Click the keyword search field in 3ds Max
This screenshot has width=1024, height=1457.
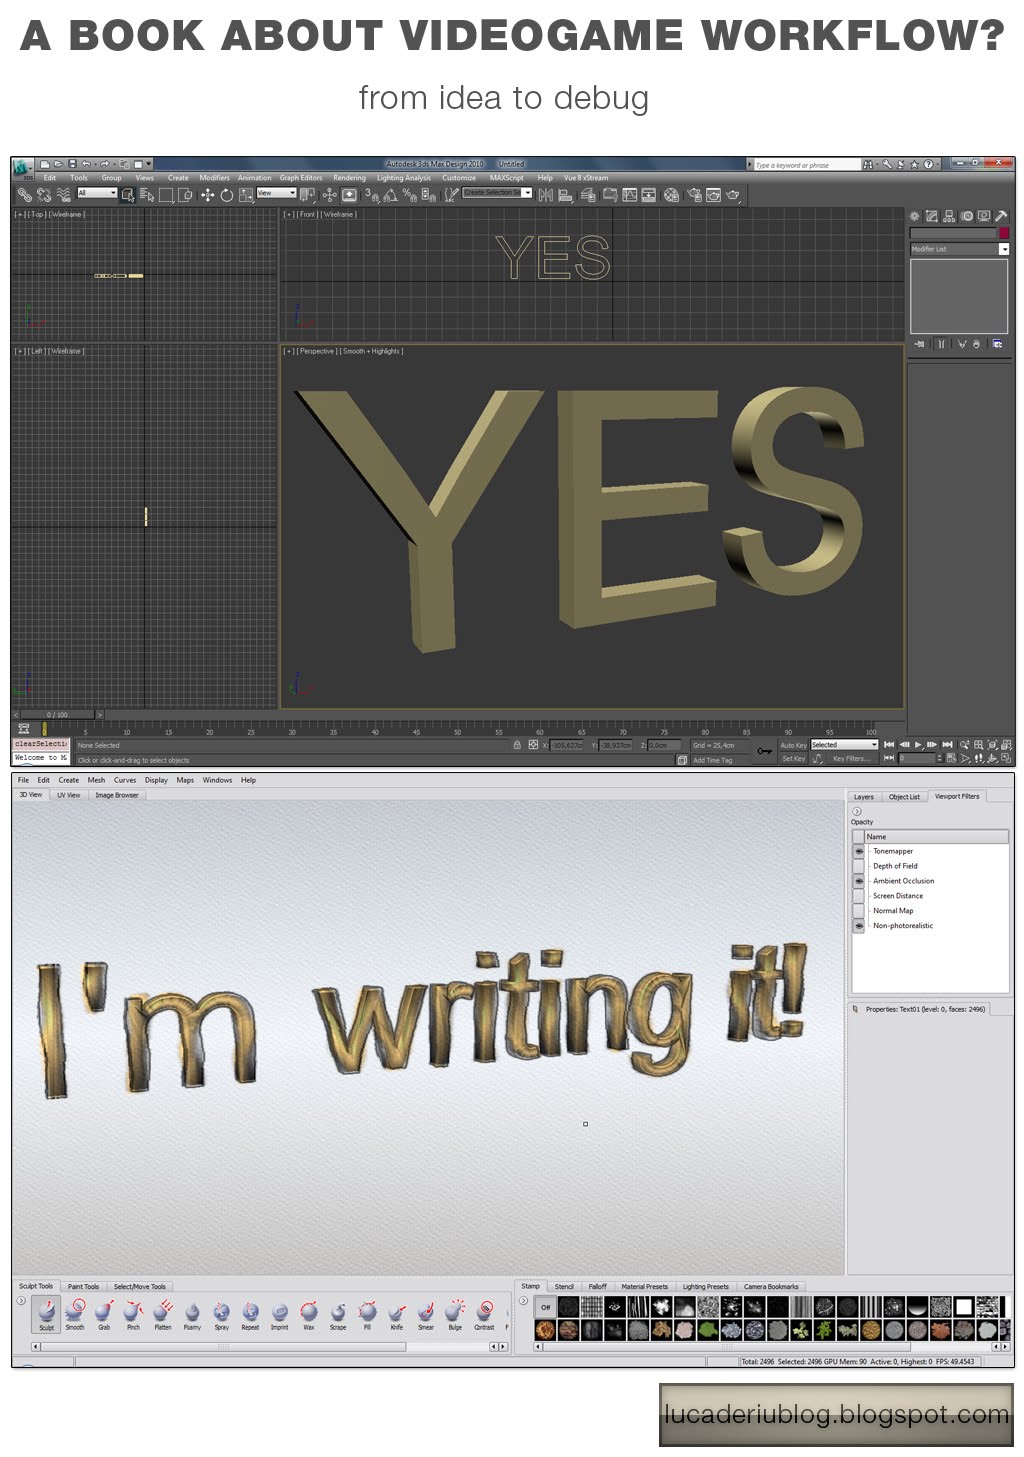807,165
